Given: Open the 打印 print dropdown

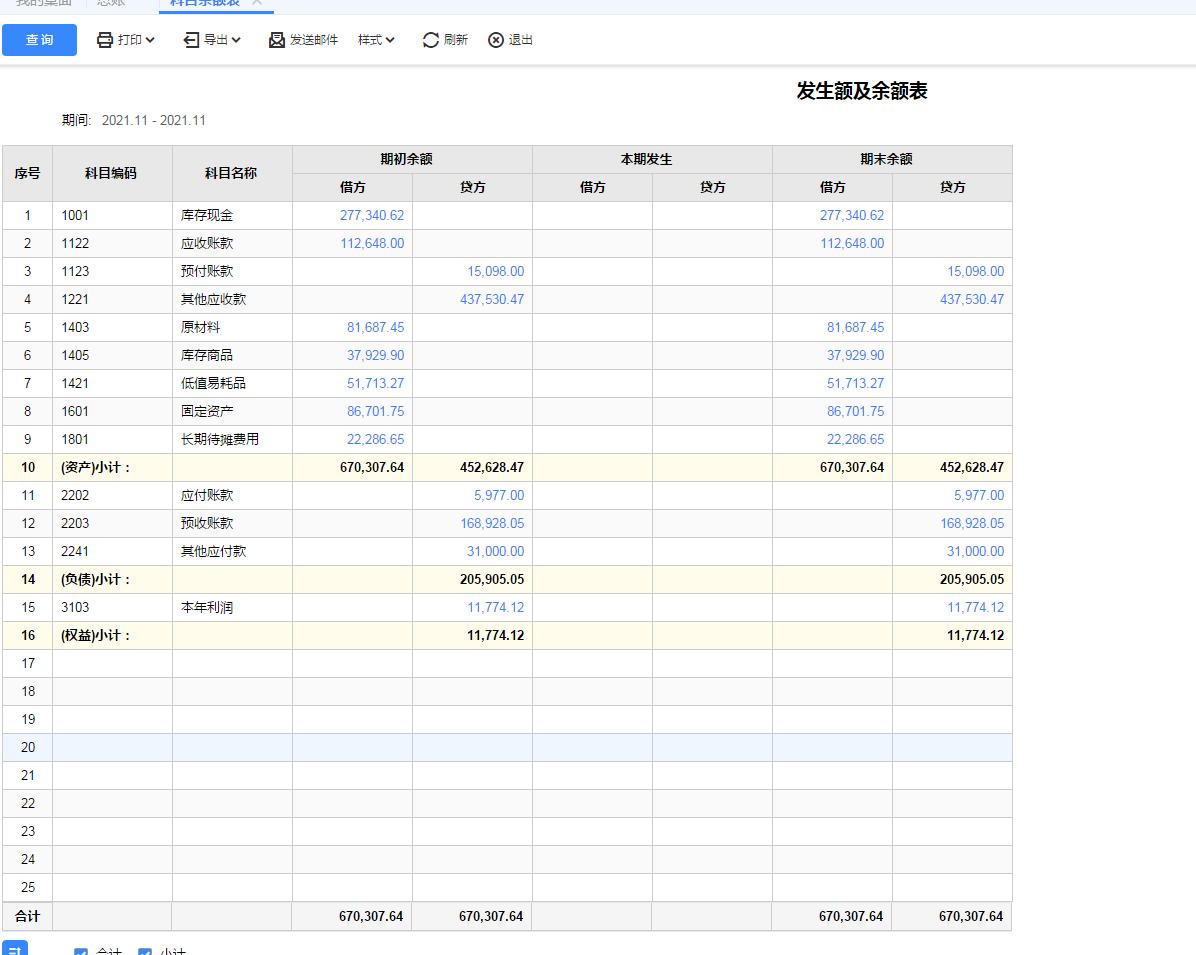Looking at the screenshot, I should (x=126, y=40).
